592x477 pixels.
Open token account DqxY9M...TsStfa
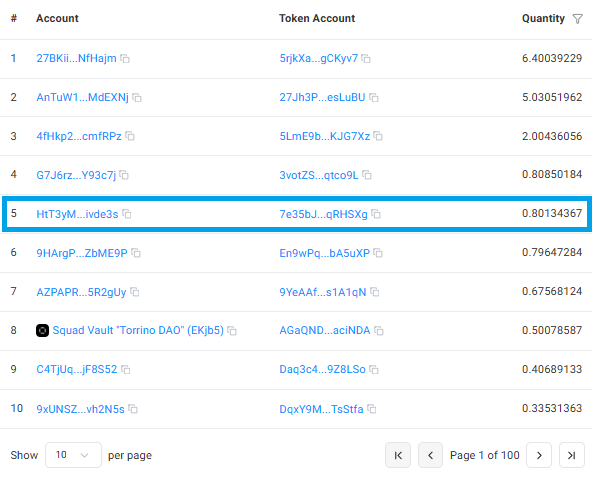(x=321, y=409)
